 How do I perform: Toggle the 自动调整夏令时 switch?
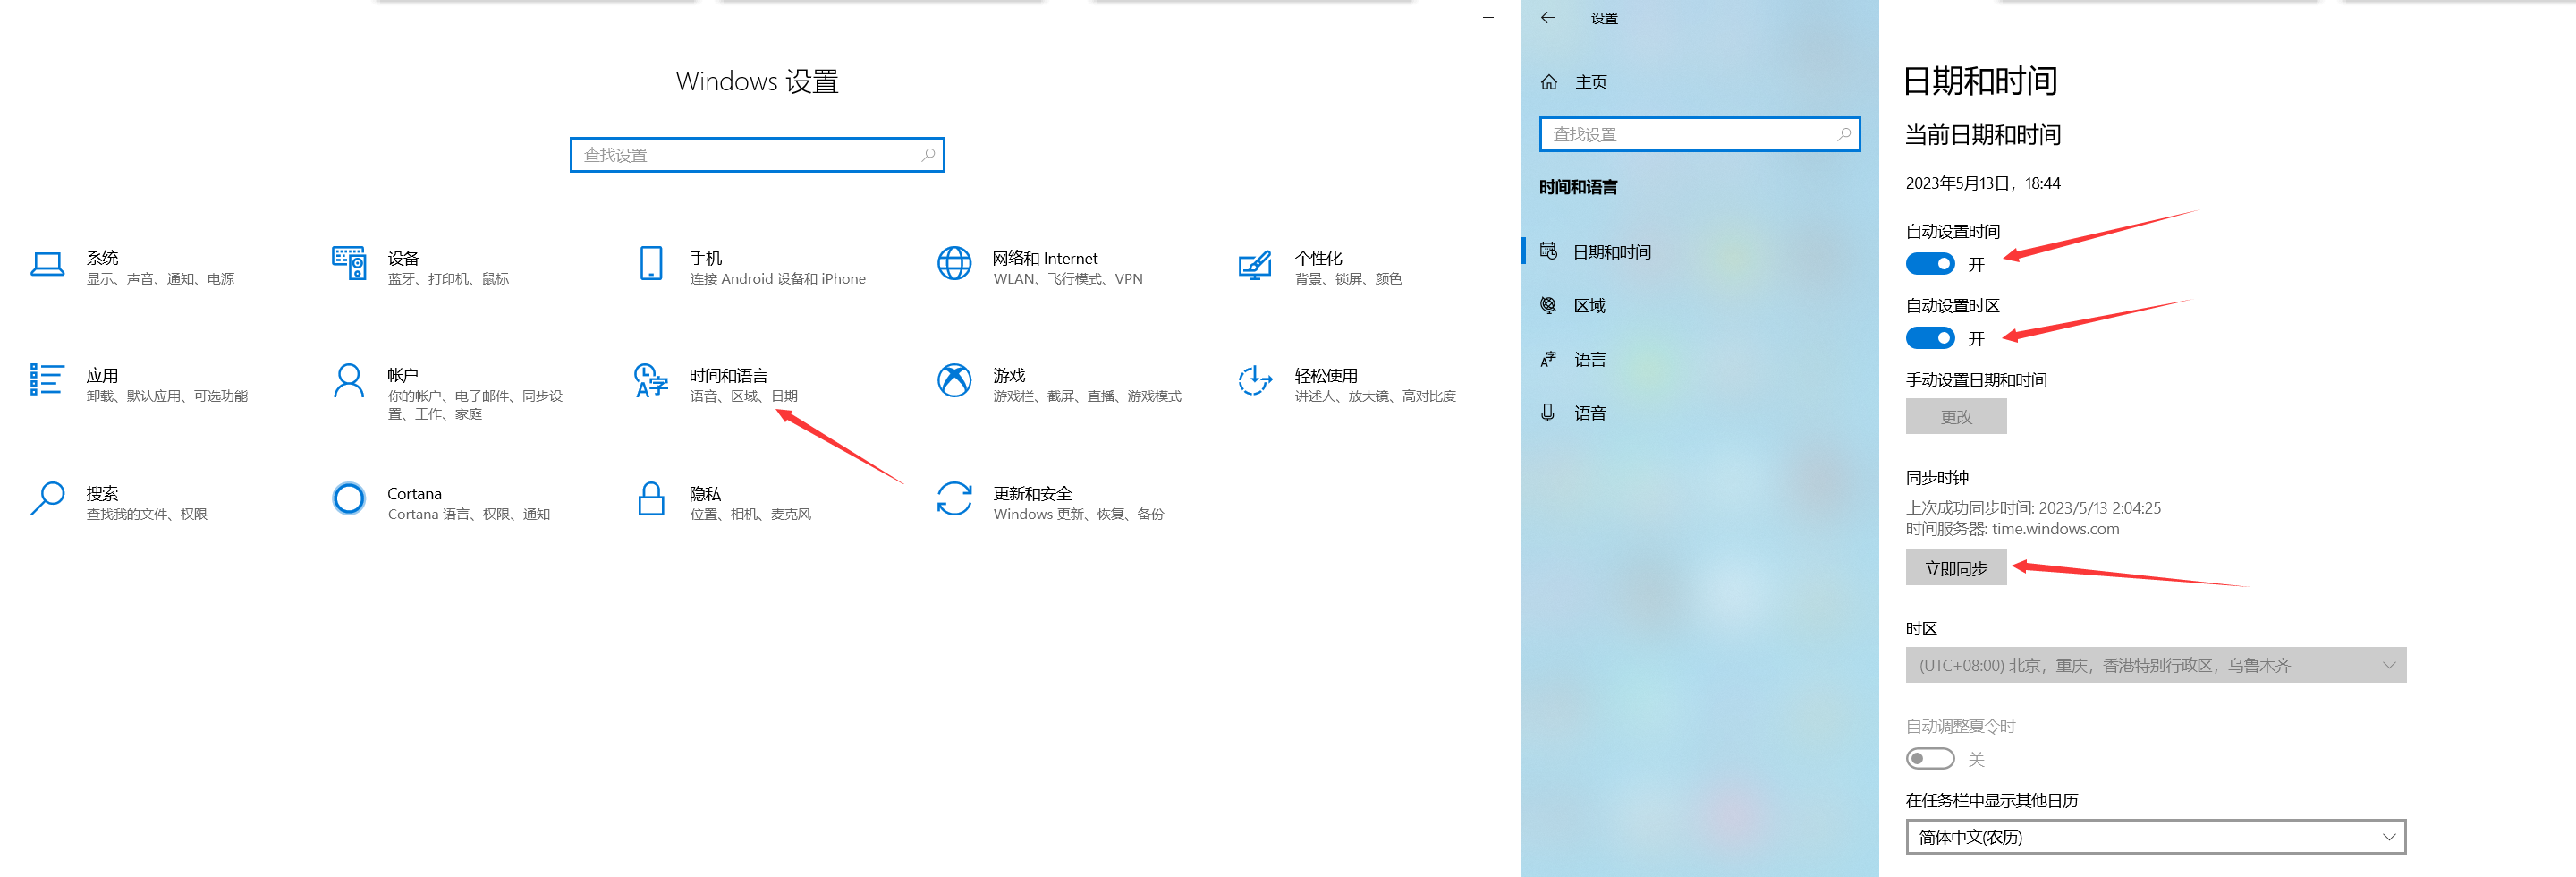[1930, 759]
